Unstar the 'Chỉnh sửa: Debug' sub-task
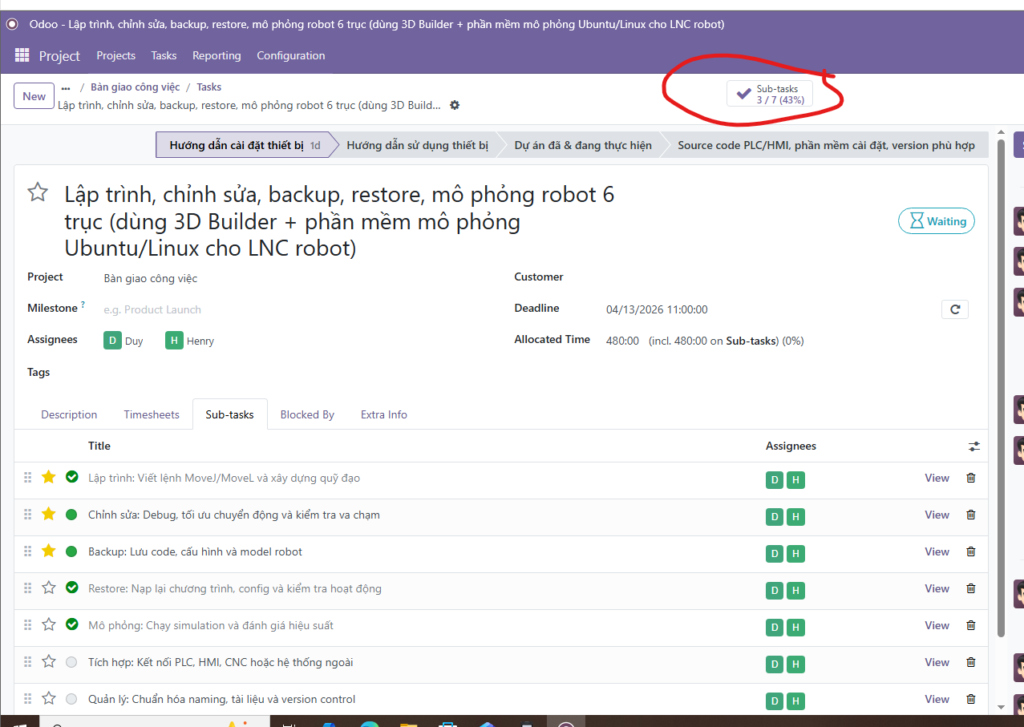The width and height of the screenshot is (1024, 727). pos(49,515)
